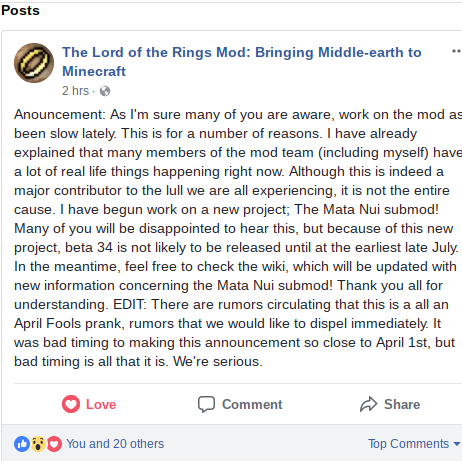Click the yellow Wow emoji reaction

click(38, 444)
